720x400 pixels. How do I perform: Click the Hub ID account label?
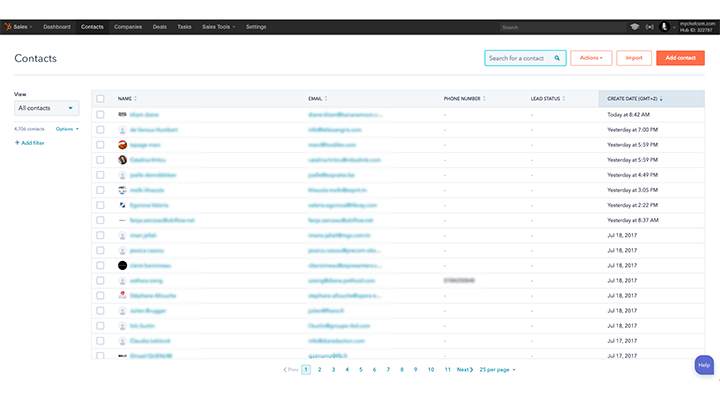[696, 30]
